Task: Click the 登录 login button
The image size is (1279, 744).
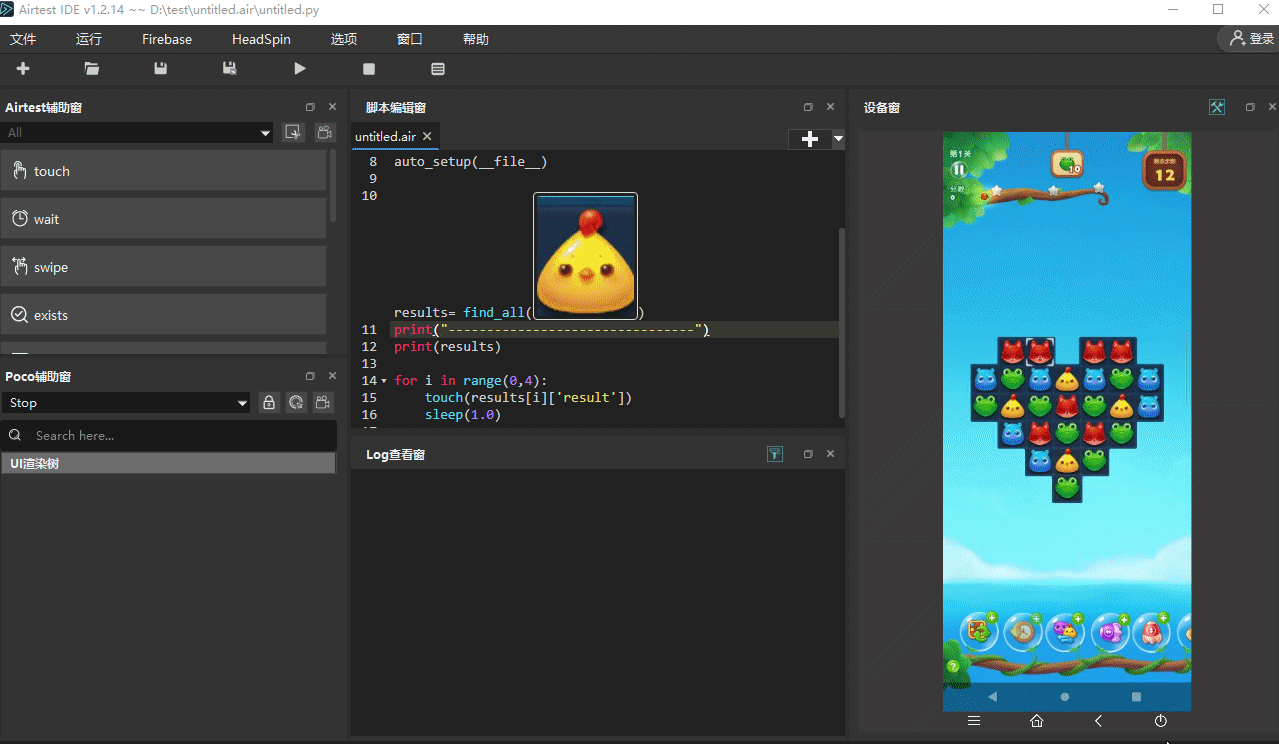Action: pos(1252,39)
